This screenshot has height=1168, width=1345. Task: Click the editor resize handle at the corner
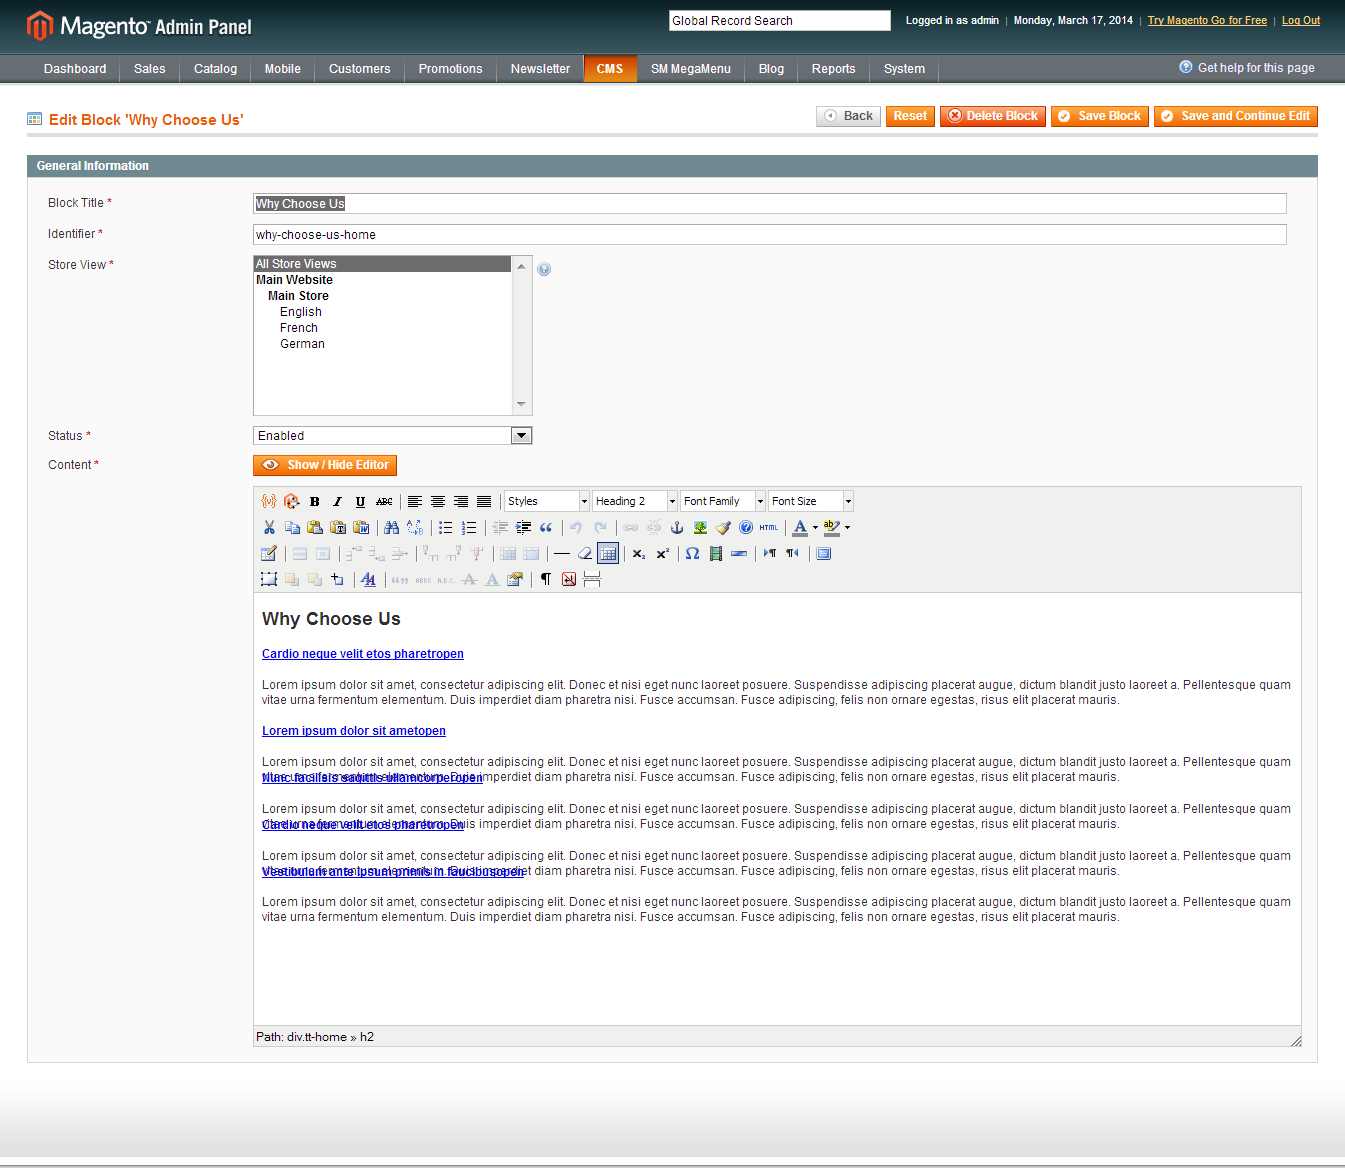pos(1295,1040)
